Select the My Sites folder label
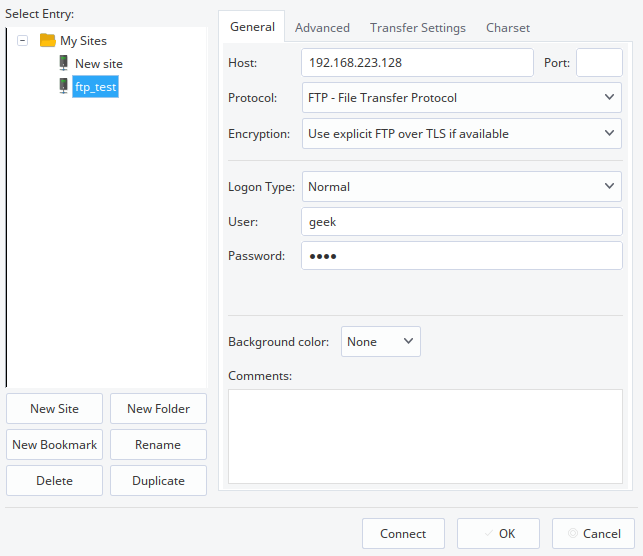This screenshot has width=643, height=556. (83, 41)
